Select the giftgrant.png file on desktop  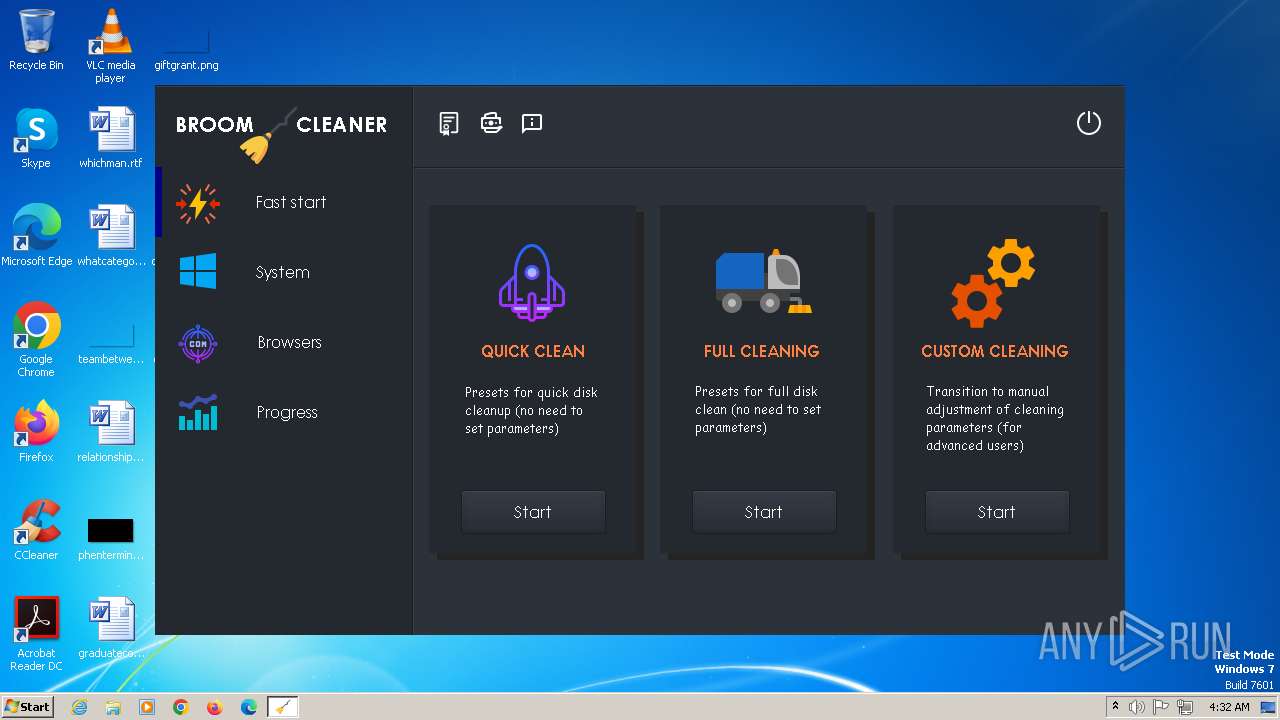pyautogui.click(x=186, y=46)
